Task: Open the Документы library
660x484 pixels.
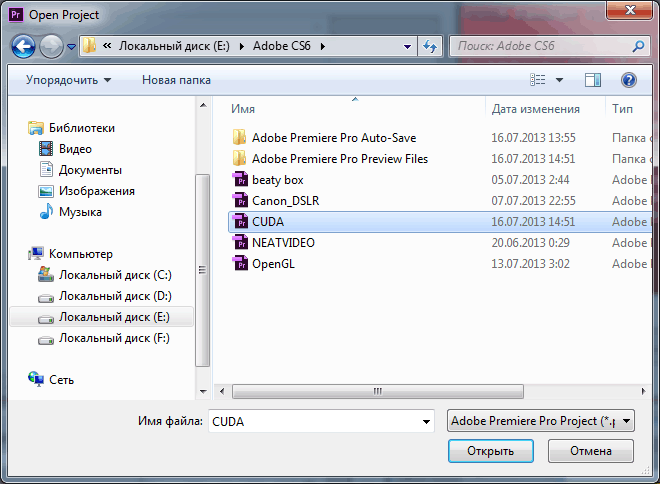Action: [90, 170]
